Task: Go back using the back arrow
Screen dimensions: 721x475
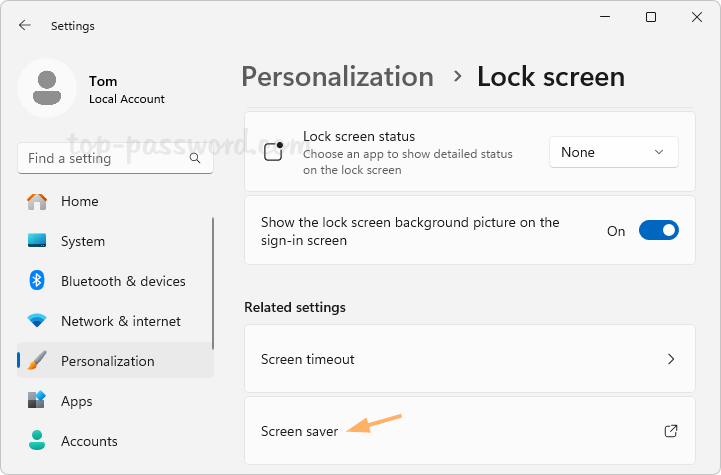Action: point(25,25)
